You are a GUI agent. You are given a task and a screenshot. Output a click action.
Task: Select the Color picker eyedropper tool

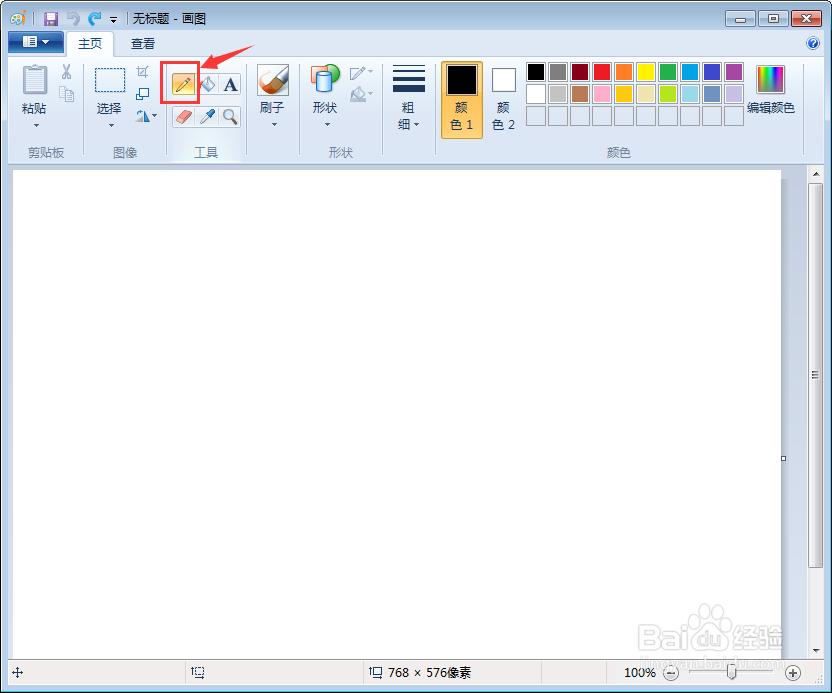coord(207,117)
